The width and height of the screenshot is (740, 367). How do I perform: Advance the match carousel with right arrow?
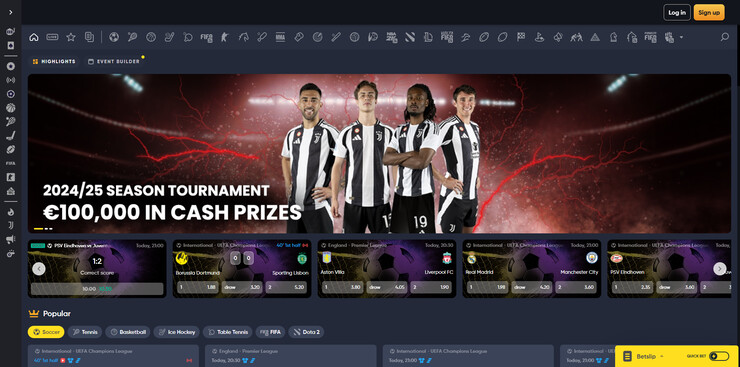click(x=720, y=269)
